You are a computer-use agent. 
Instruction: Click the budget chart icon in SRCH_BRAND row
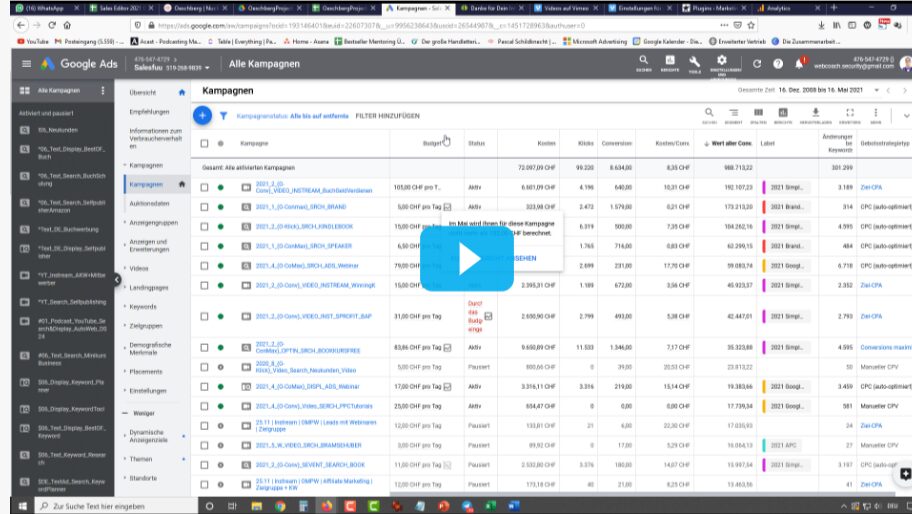click(447, 207)
